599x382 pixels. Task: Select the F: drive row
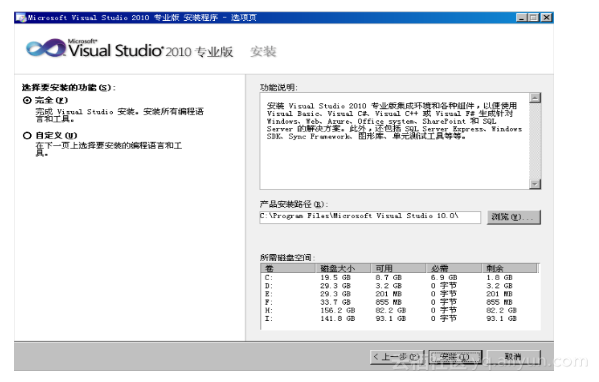coord(399,302)
